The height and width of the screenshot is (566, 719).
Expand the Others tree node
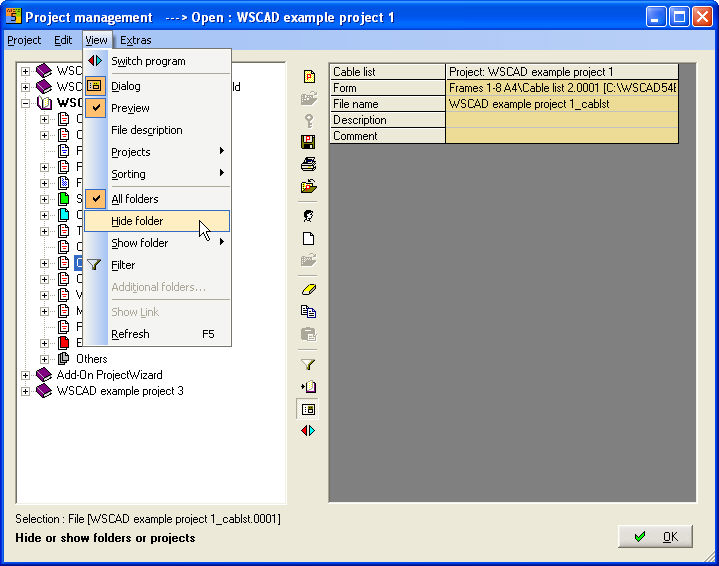(x=44, y=359)
